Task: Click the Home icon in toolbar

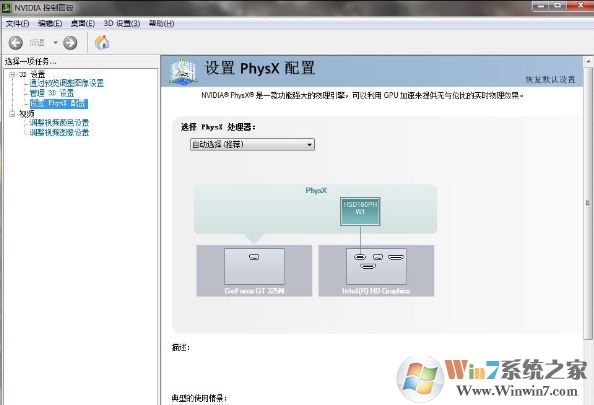Action: pyautogui.click(x=102, y=42)
